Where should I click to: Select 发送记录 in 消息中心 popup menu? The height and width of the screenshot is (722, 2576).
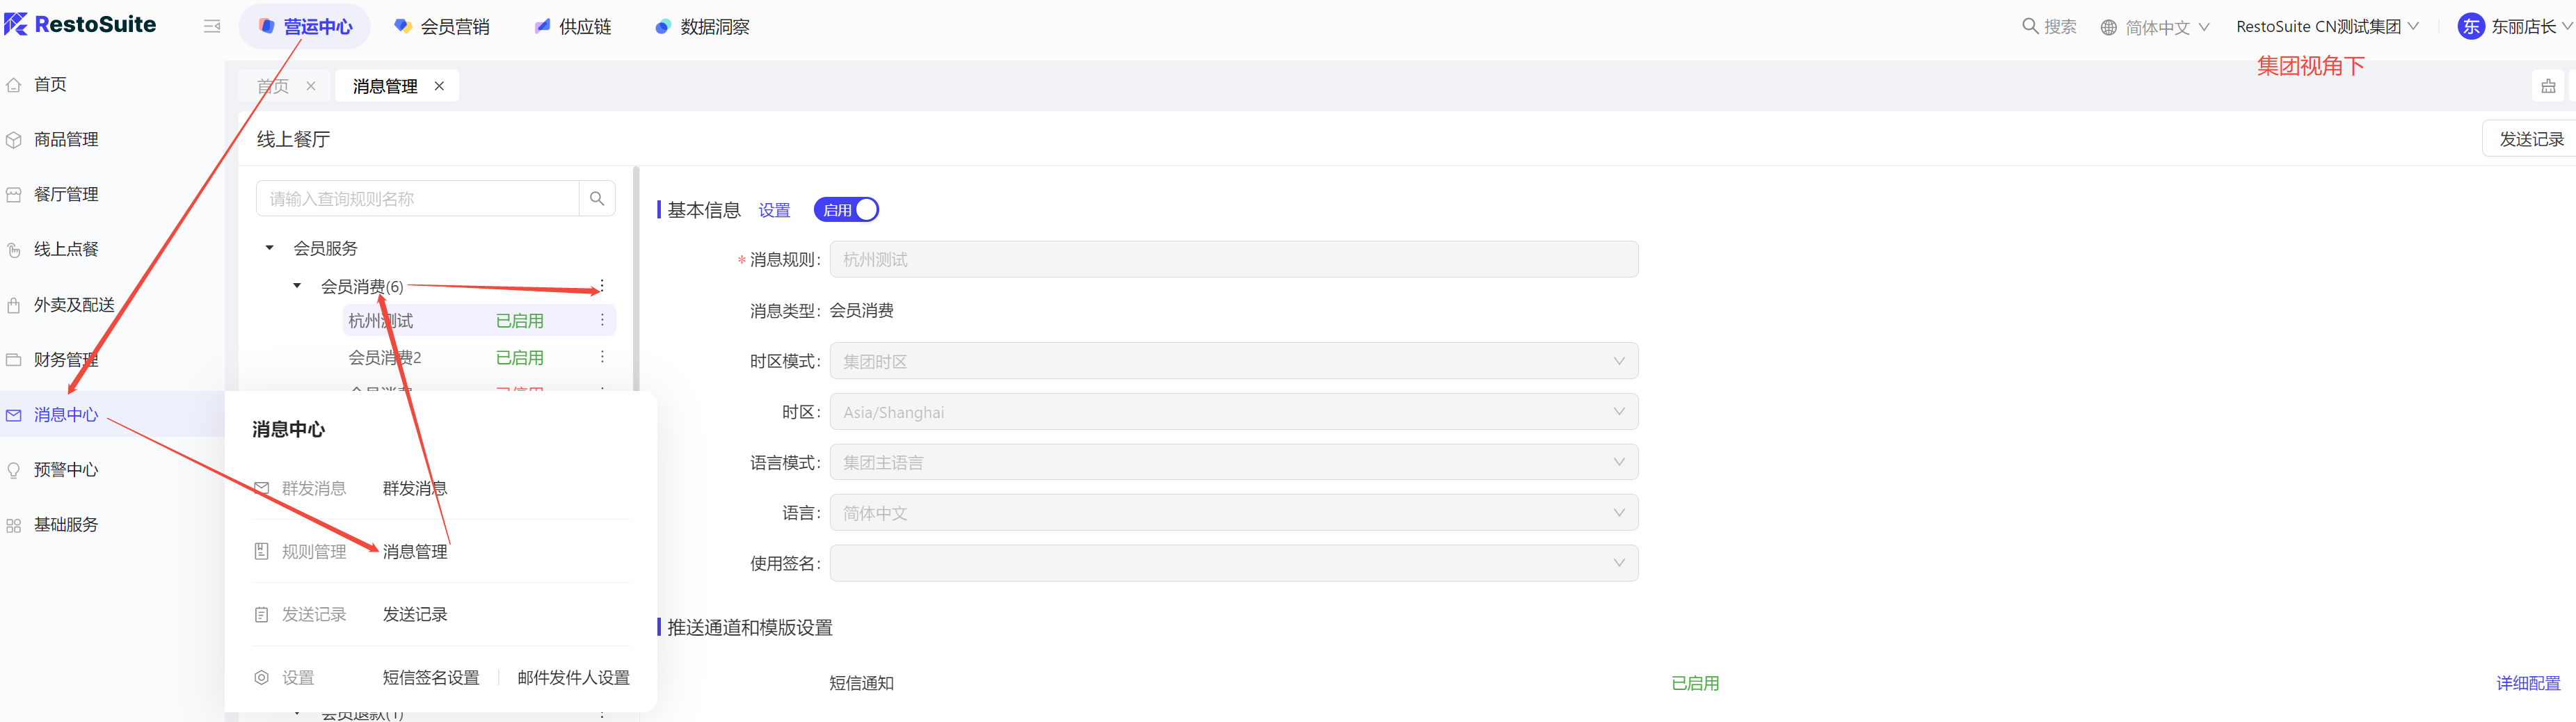point(415,614)
